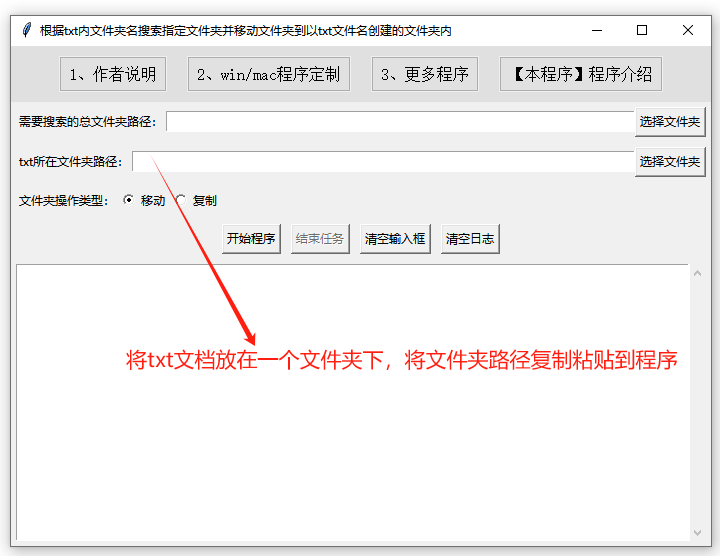Choose folder for txt所在文件夹路径
720x556 pixels.
click(670, 162)
